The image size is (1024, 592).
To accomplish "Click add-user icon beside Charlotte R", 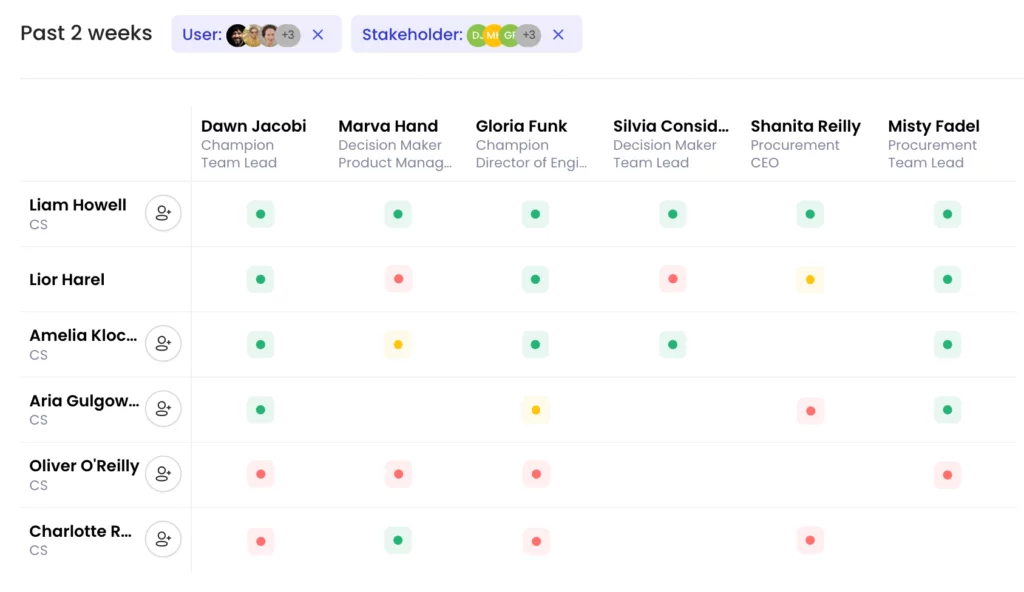I will [x=163, y=540].
